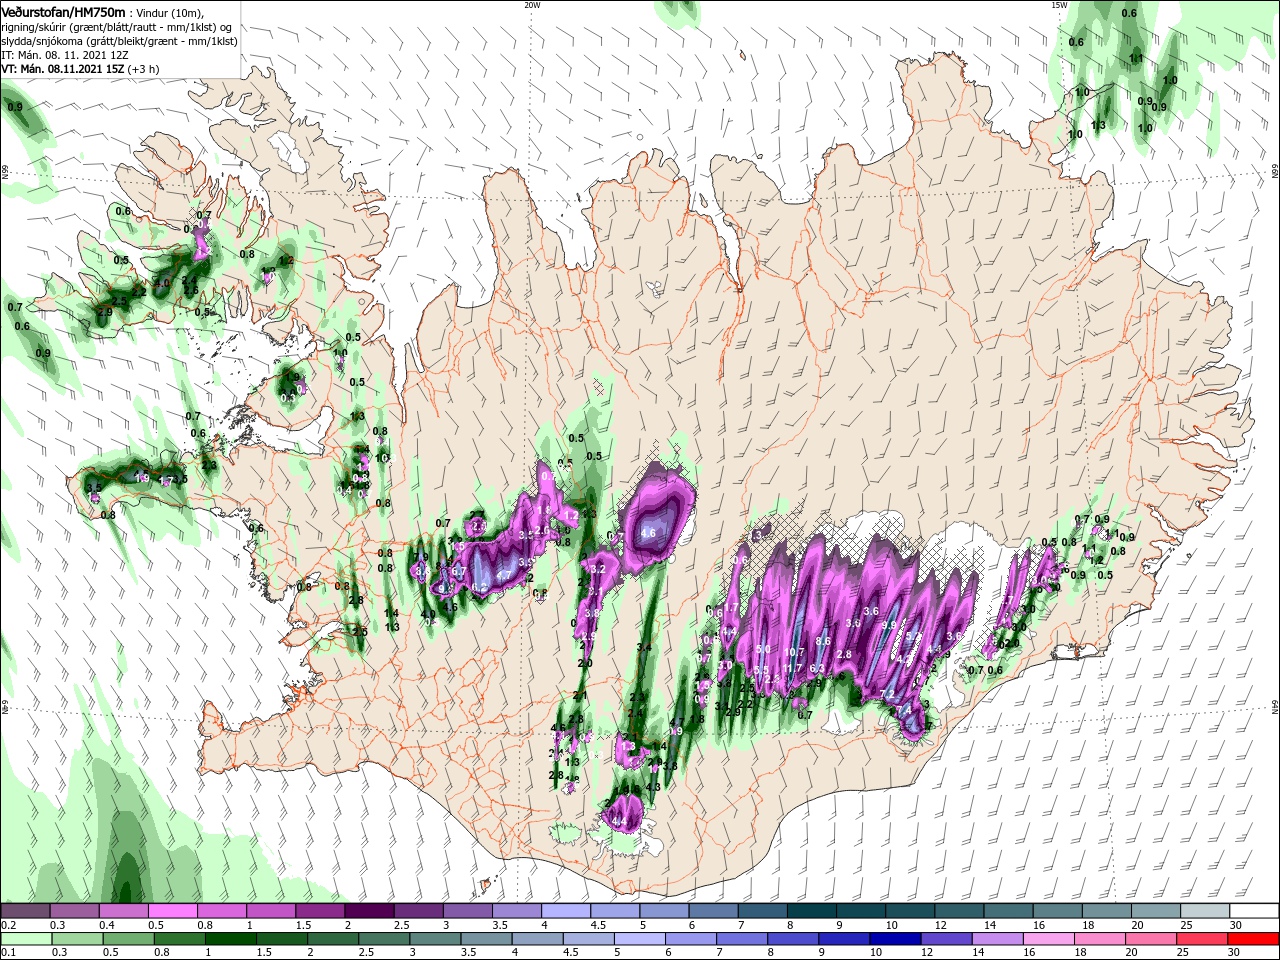
Task: Pick the bright red rain swatch labeled 30
Action: click(x=1254, y=939)
